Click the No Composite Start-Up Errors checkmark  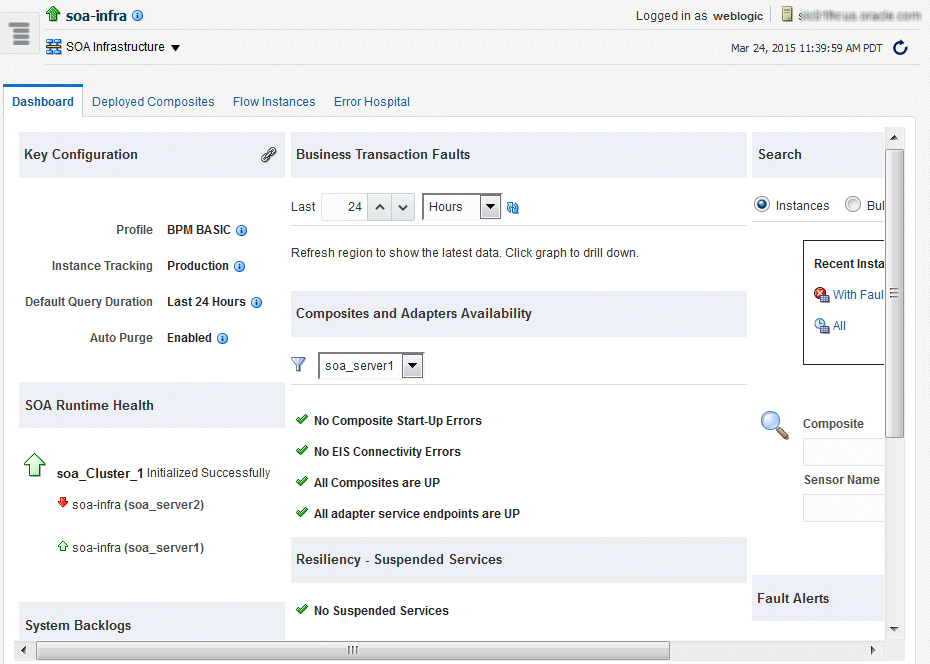(302, 420)
